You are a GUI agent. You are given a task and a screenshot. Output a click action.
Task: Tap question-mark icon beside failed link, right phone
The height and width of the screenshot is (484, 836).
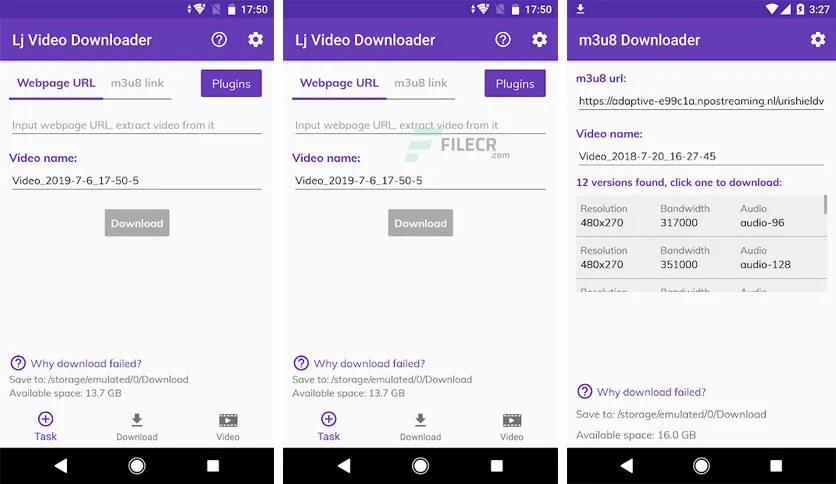[585, 392]
